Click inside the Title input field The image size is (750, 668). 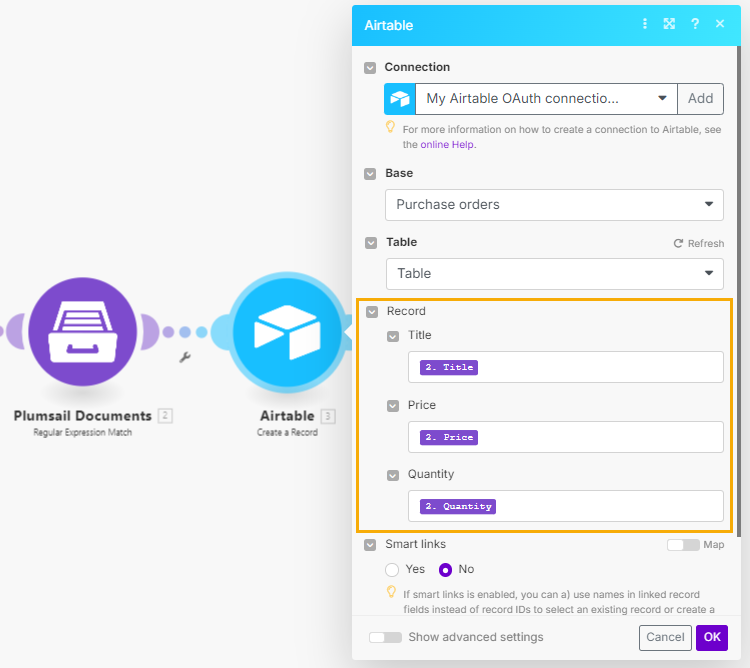[565, 367]
